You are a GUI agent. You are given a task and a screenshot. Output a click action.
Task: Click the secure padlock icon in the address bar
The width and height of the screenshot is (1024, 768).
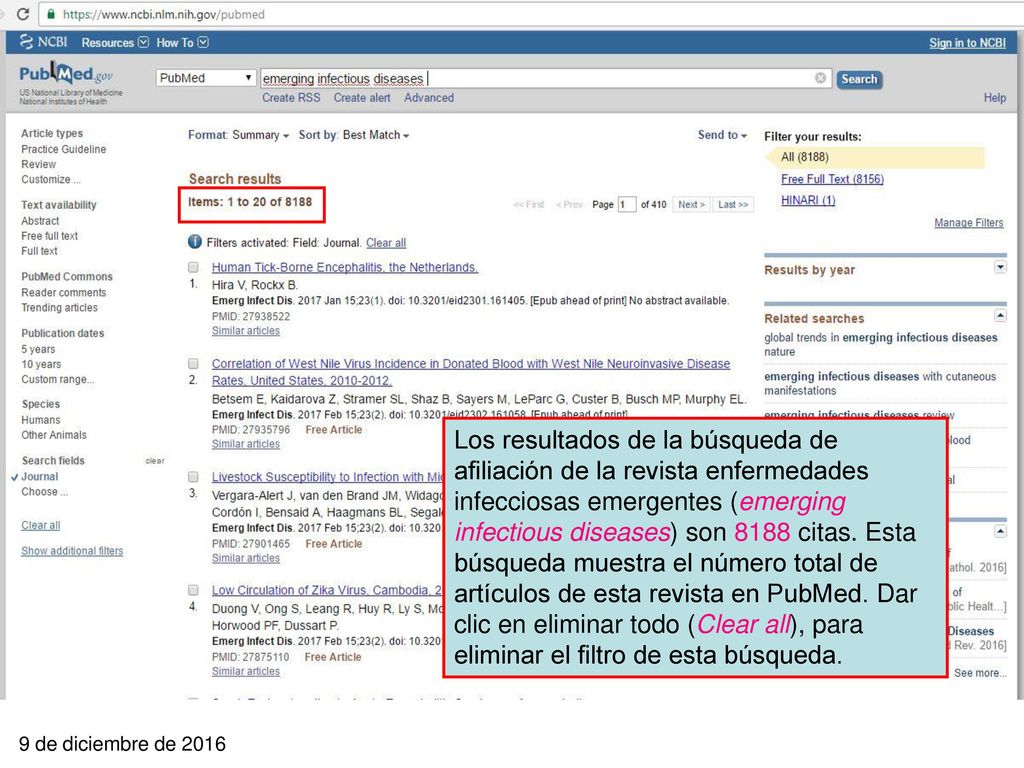(51, 14)
